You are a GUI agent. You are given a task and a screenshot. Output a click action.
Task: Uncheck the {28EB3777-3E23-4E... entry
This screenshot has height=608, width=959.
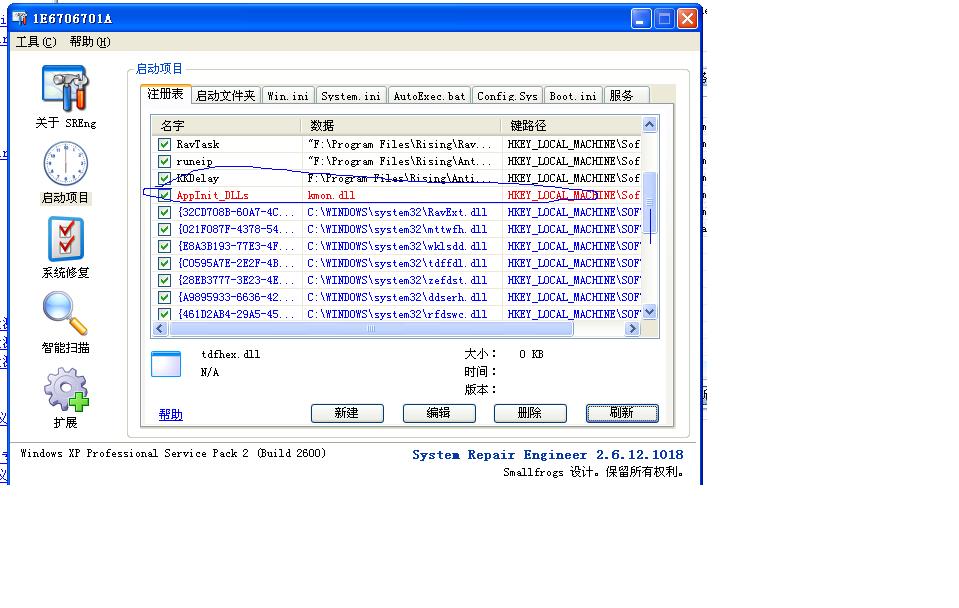(x=164, y=280)
